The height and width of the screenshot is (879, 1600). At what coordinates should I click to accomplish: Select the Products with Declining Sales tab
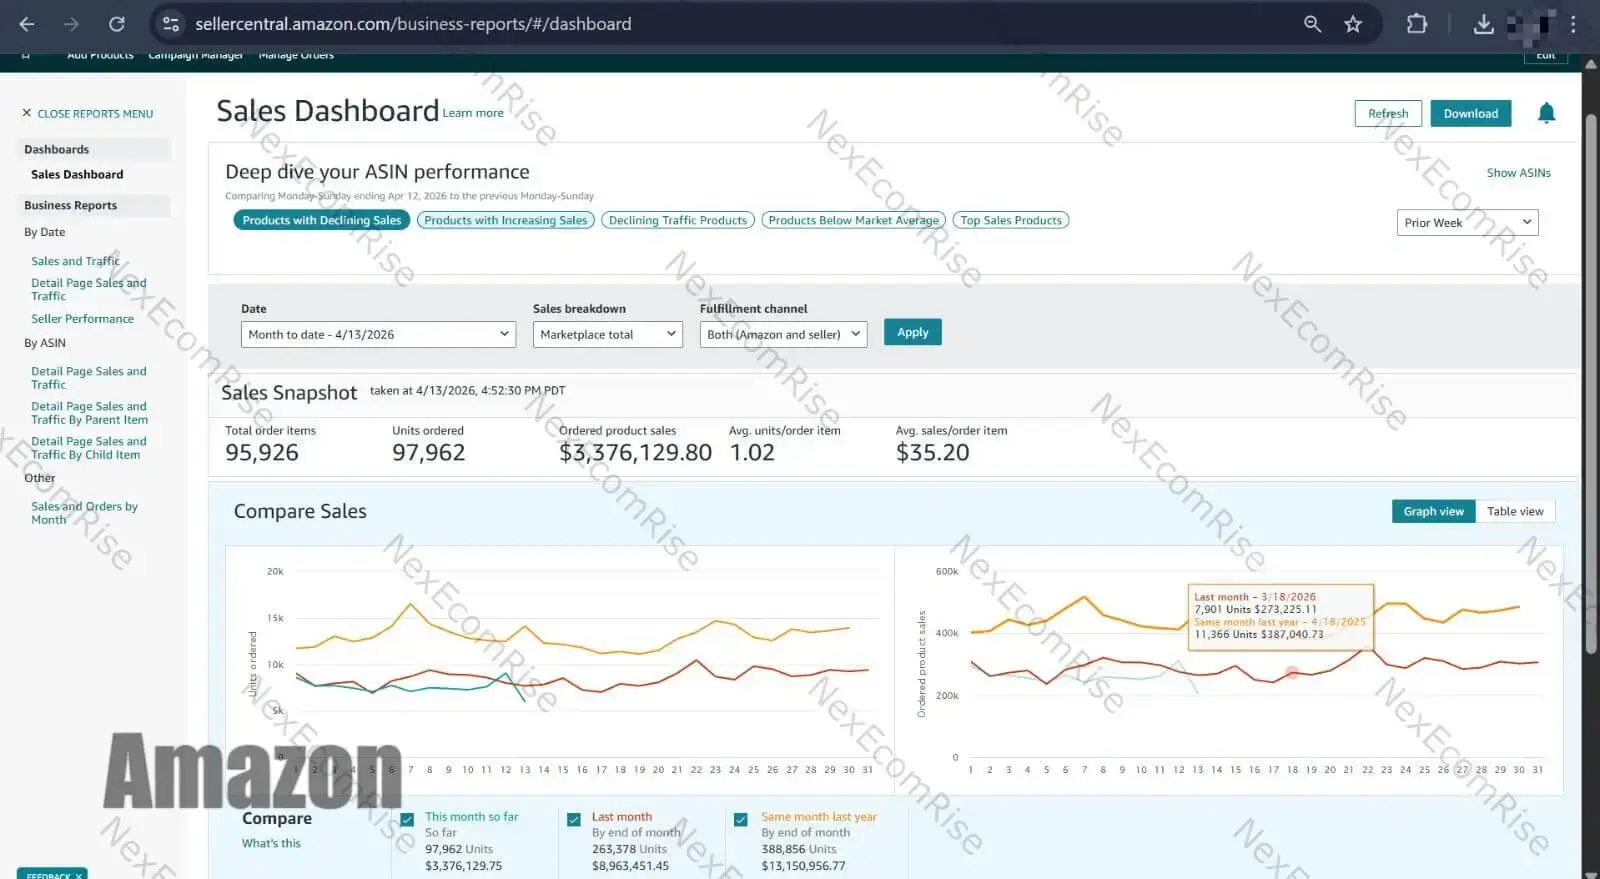(322, 220)
